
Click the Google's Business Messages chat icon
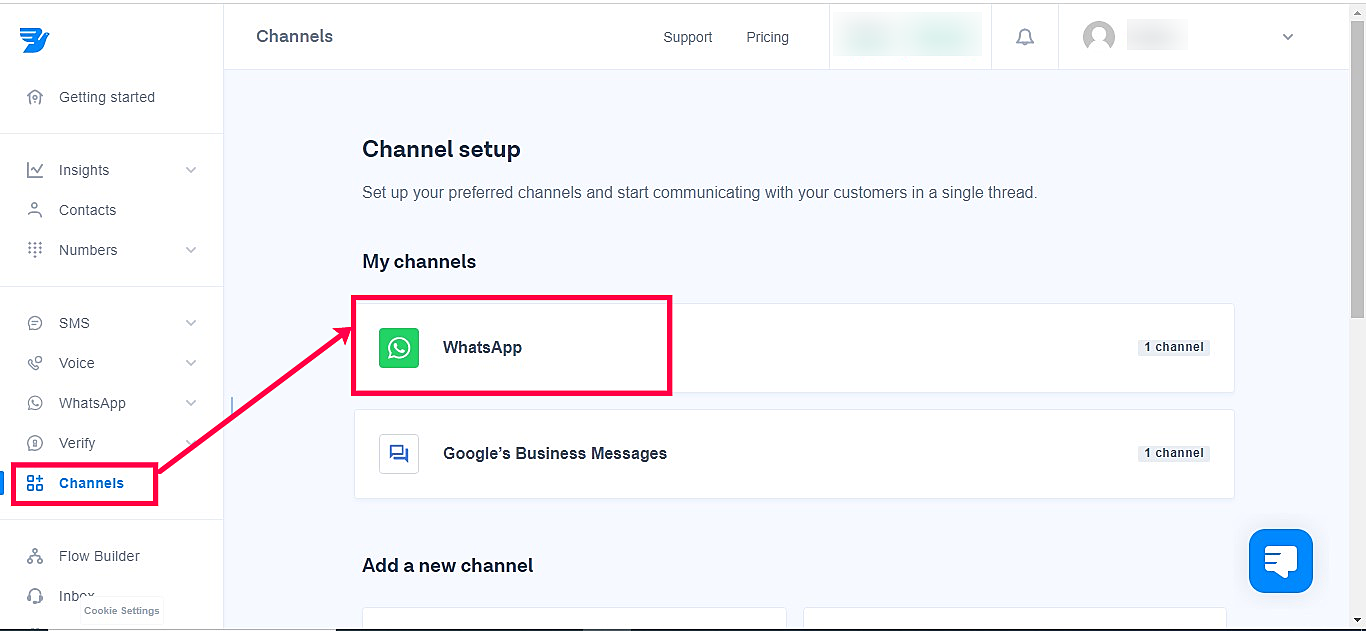point(399,454)
